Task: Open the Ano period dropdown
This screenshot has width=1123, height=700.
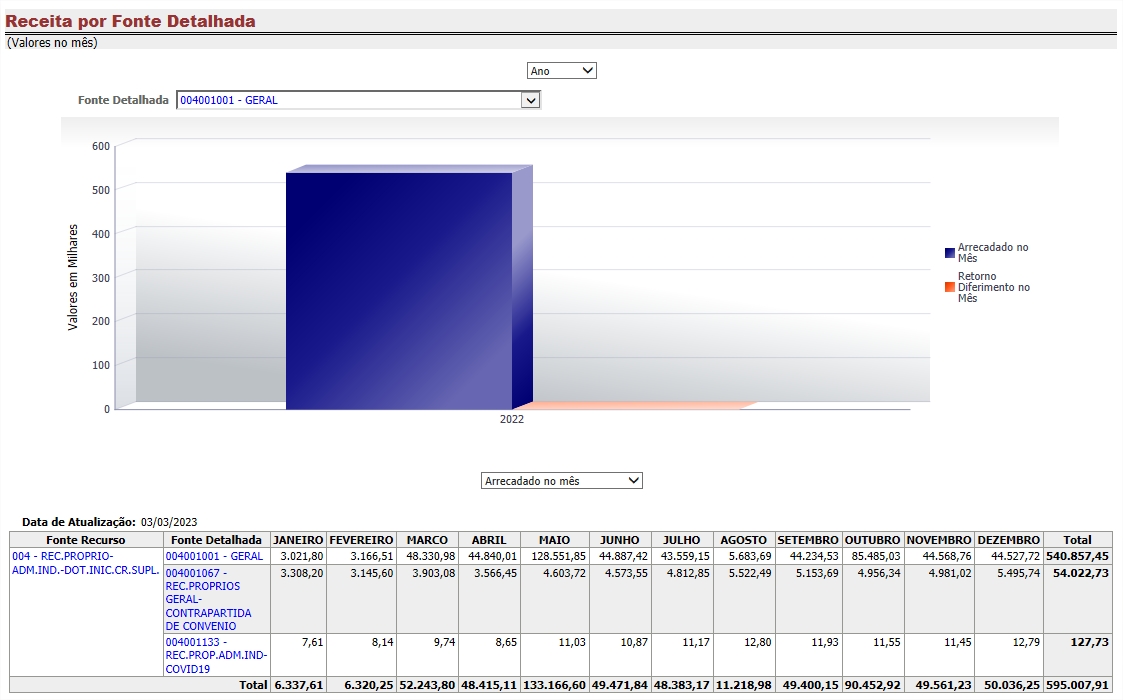Action: (x=561, y=71)
